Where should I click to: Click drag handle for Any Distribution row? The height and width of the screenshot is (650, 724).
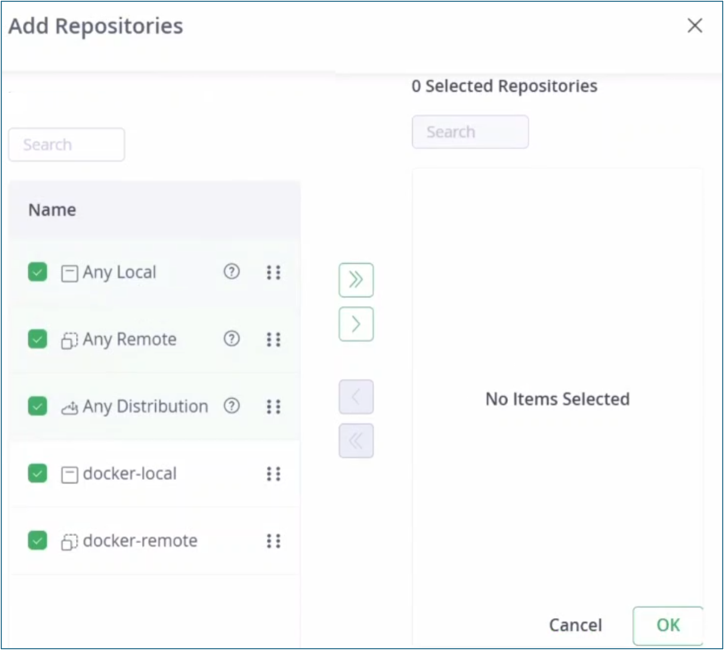[x=273, y=406]
